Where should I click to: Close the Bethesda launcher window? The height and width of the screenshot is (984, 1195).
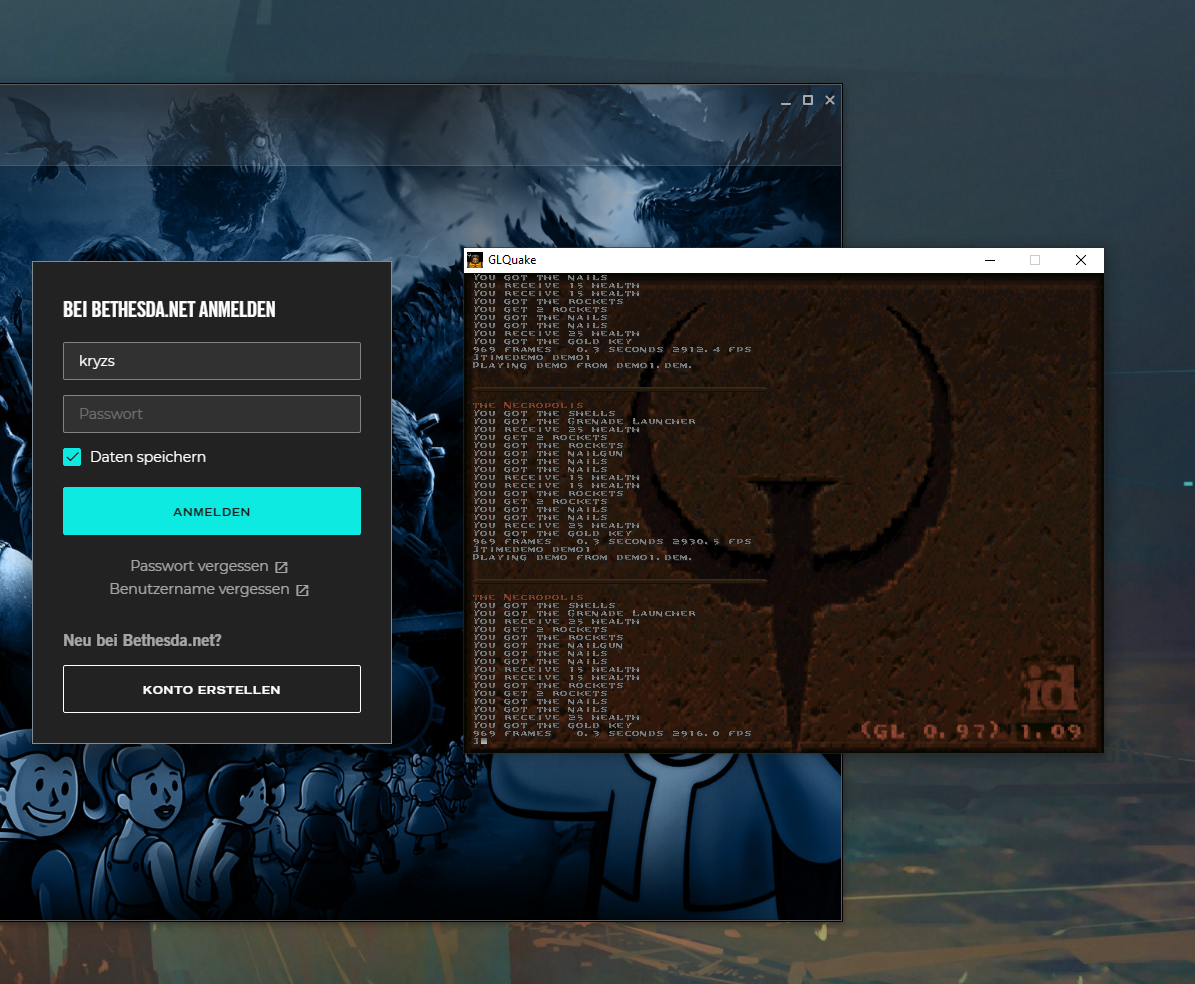pyautogui.click(x=830, y=100)
